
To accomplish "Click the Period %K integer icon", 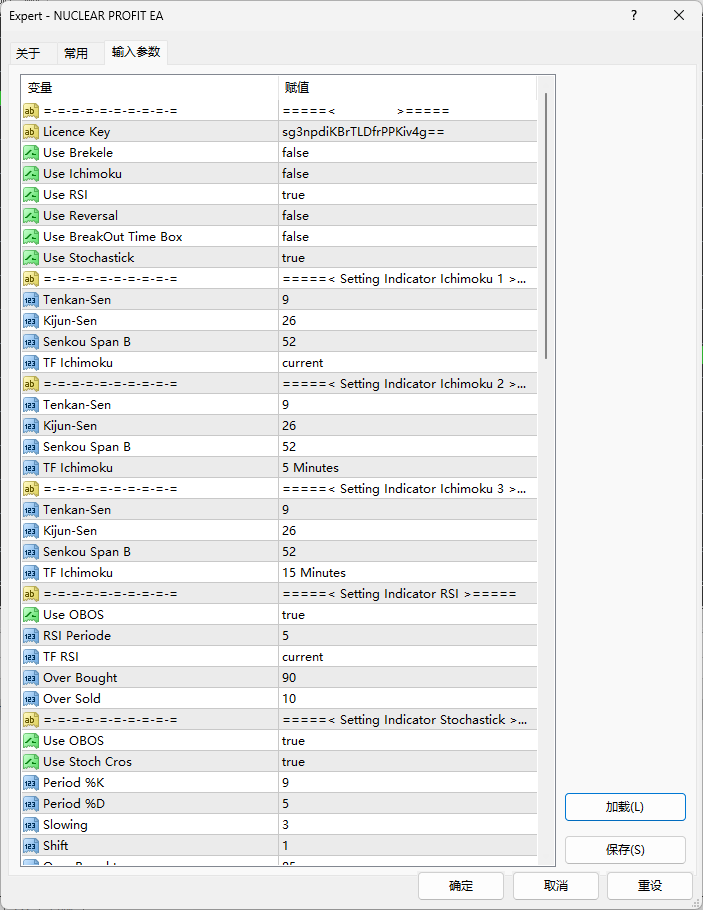I will (x=31, y=783).
